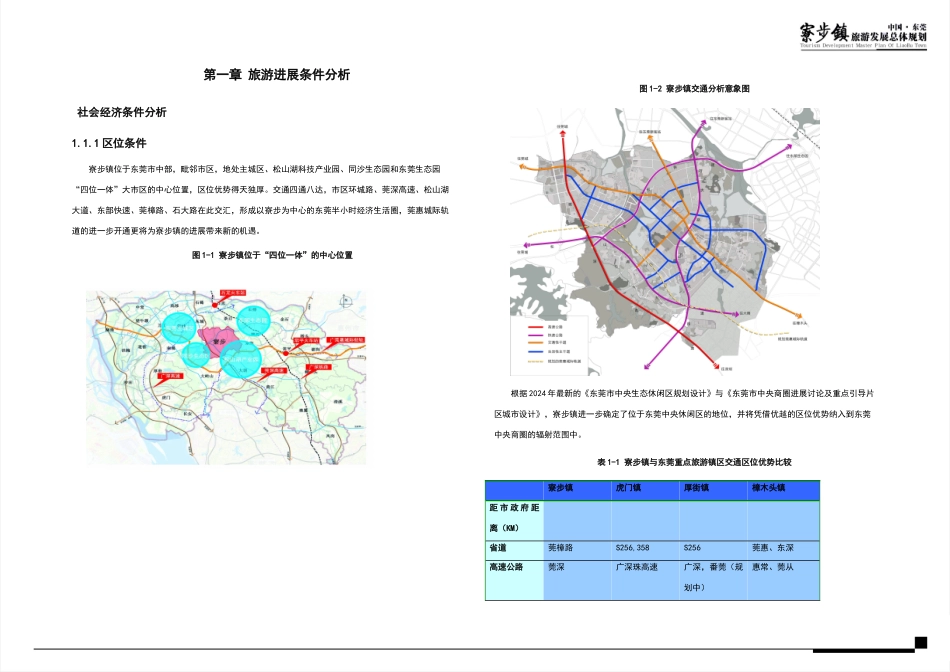Click the line beginning "四位一体"大市区的中心位置
Image resolution: width=950 pixels, height=672 pixels.
coord(261,190)
